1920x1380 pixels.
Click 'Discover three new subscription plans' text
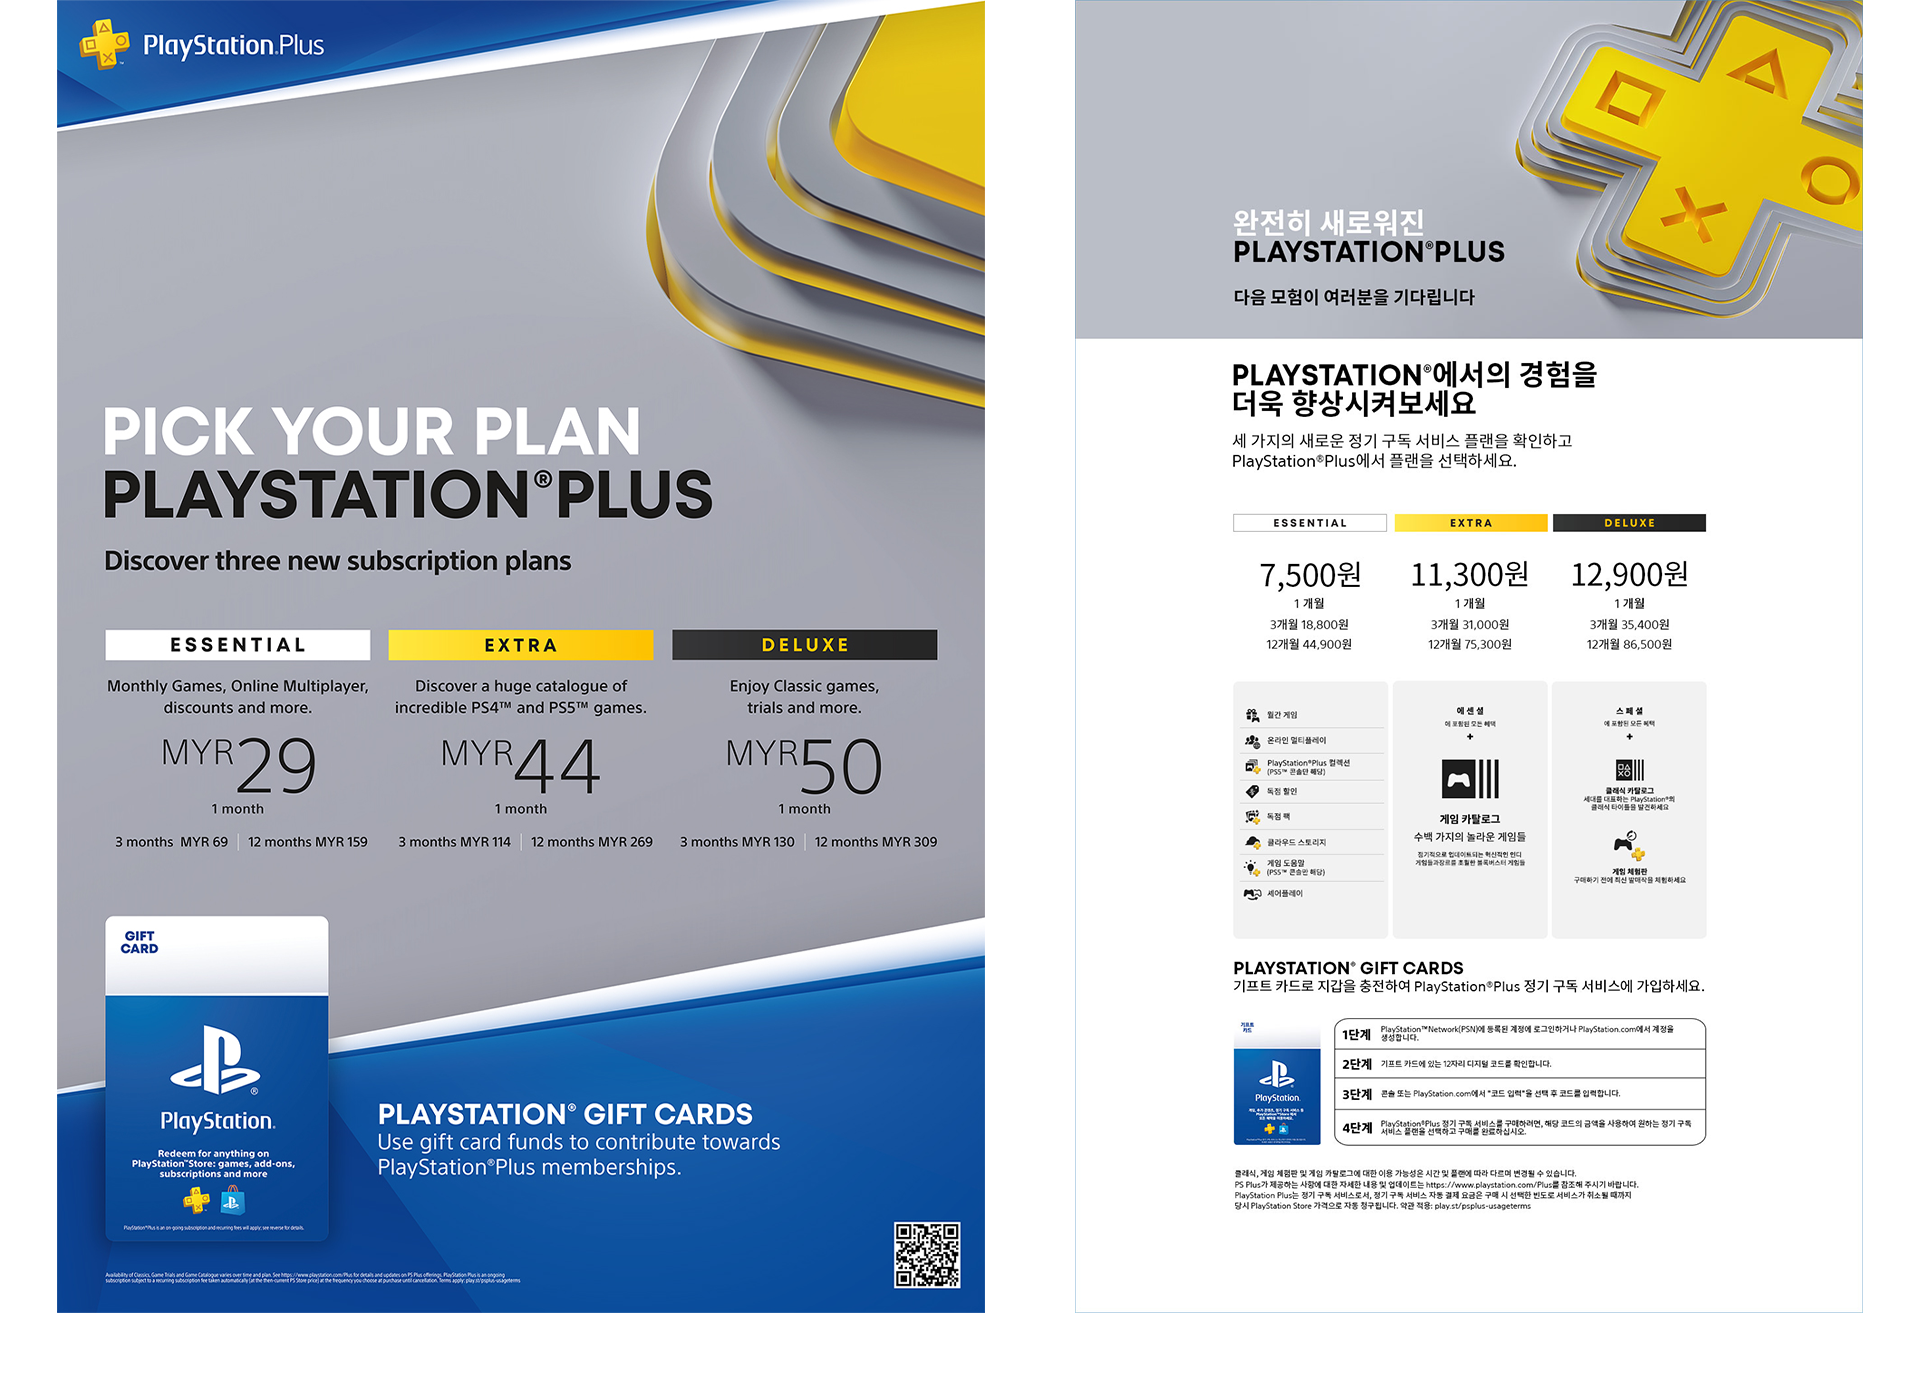pos(338,561)
